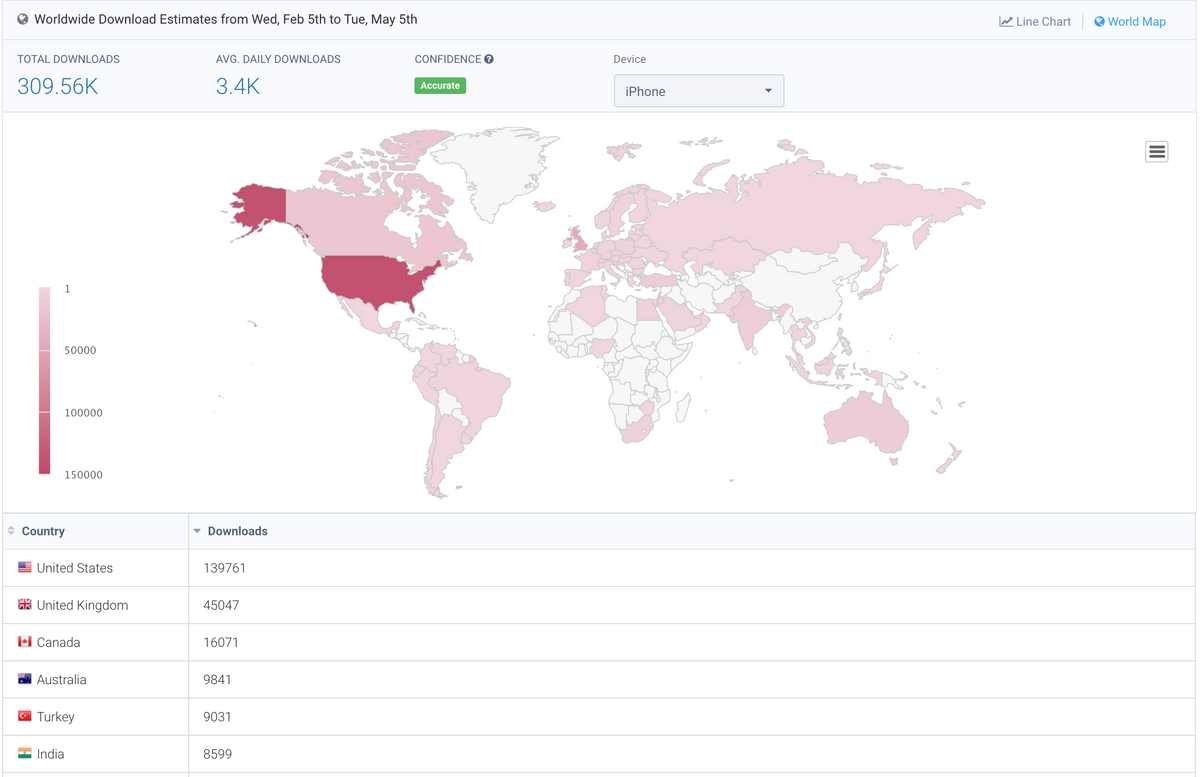Viewport: 1200px width, 777px height.
Task: Open the chart hamburger menu icon
Action: 1157,151
